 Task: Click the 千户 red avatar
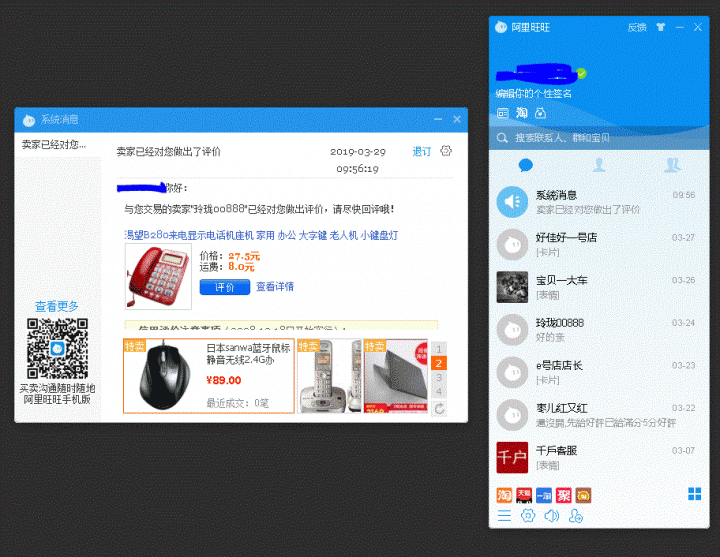tap(512, 458)
